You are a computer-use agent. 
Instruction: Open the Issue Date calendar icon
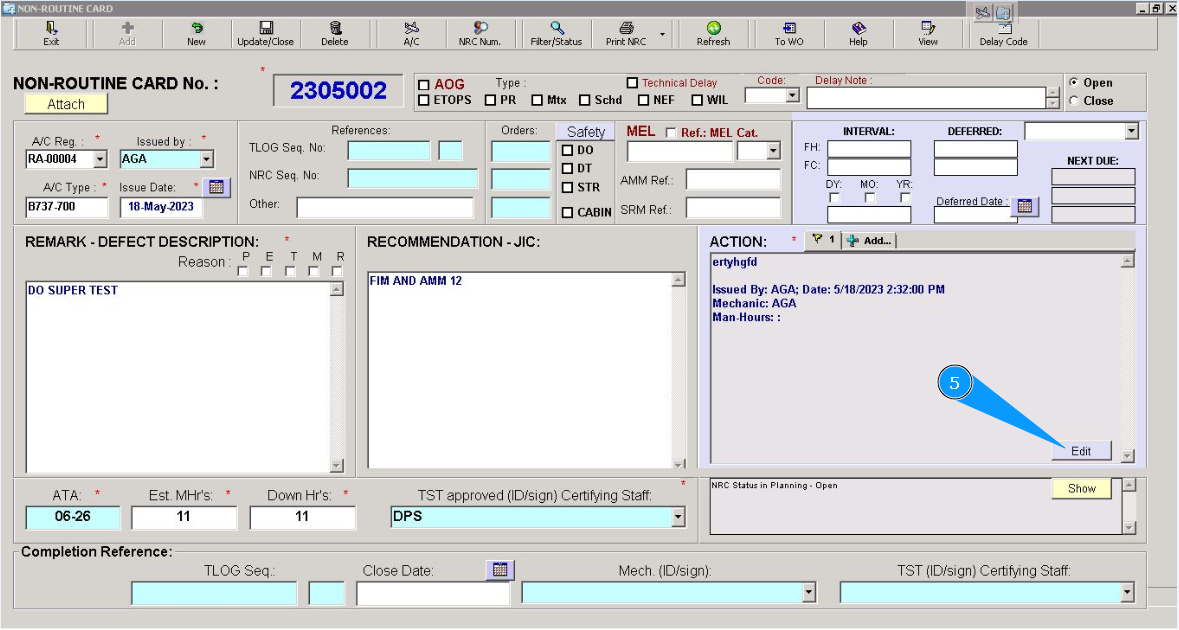coord(217,187)
